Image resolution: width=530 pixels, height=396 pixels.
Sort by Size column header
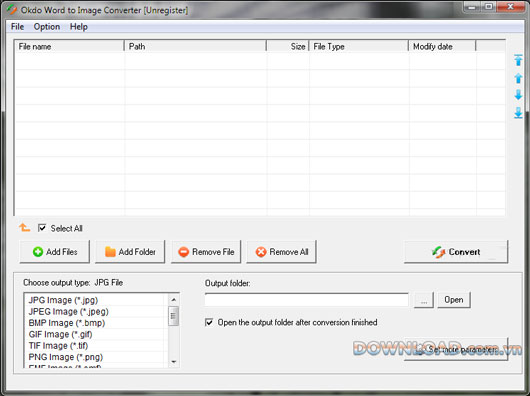coord(288,46)
